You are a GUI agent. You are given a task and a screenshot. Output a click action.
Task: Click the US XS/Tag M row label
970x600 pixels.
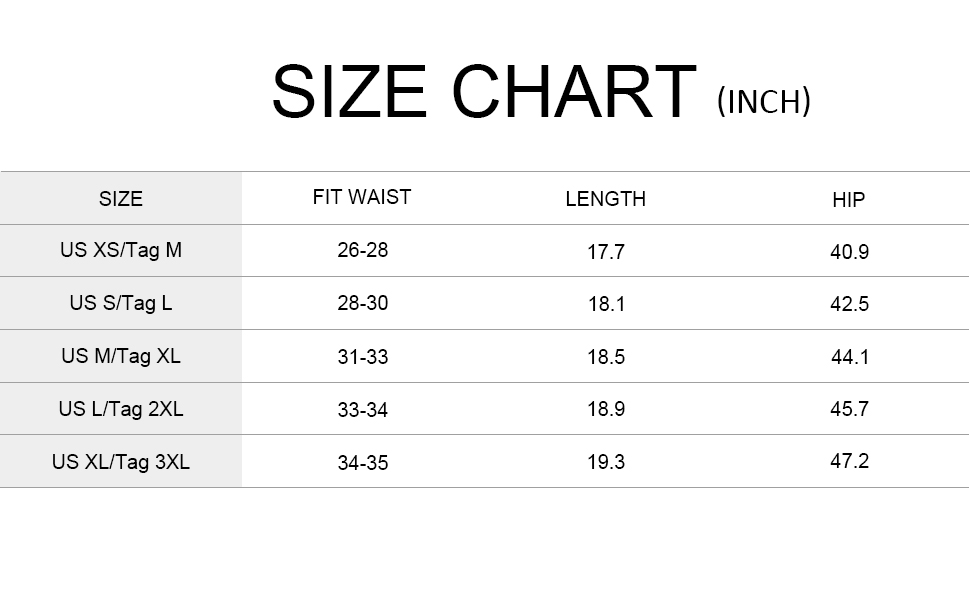click(121, 250)
